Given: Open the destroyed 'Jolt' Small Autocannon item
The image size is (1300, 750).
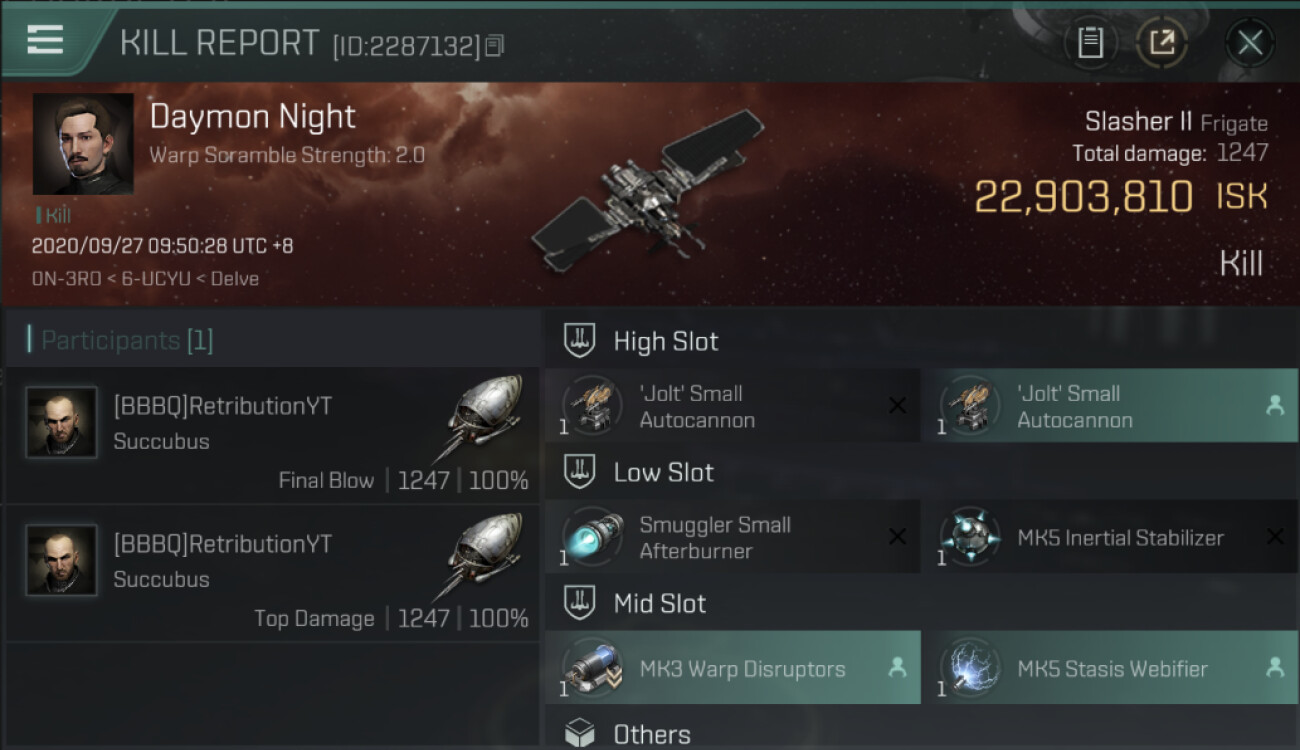Looking at the screenshot, I should coord(732,407).
